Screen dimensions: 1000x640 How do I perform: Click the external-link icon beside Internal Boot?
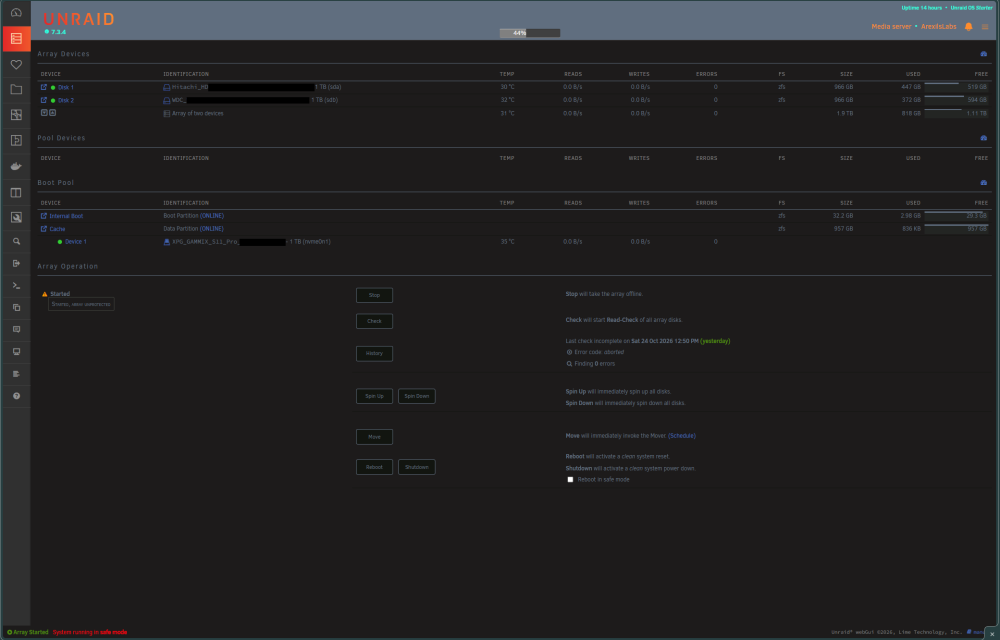point(44,215)
